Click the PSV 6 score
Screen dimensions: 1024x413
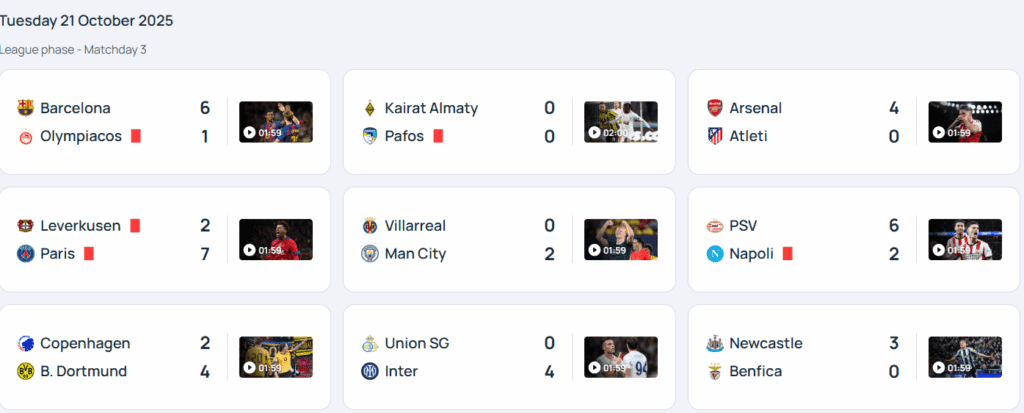point(894,226)
